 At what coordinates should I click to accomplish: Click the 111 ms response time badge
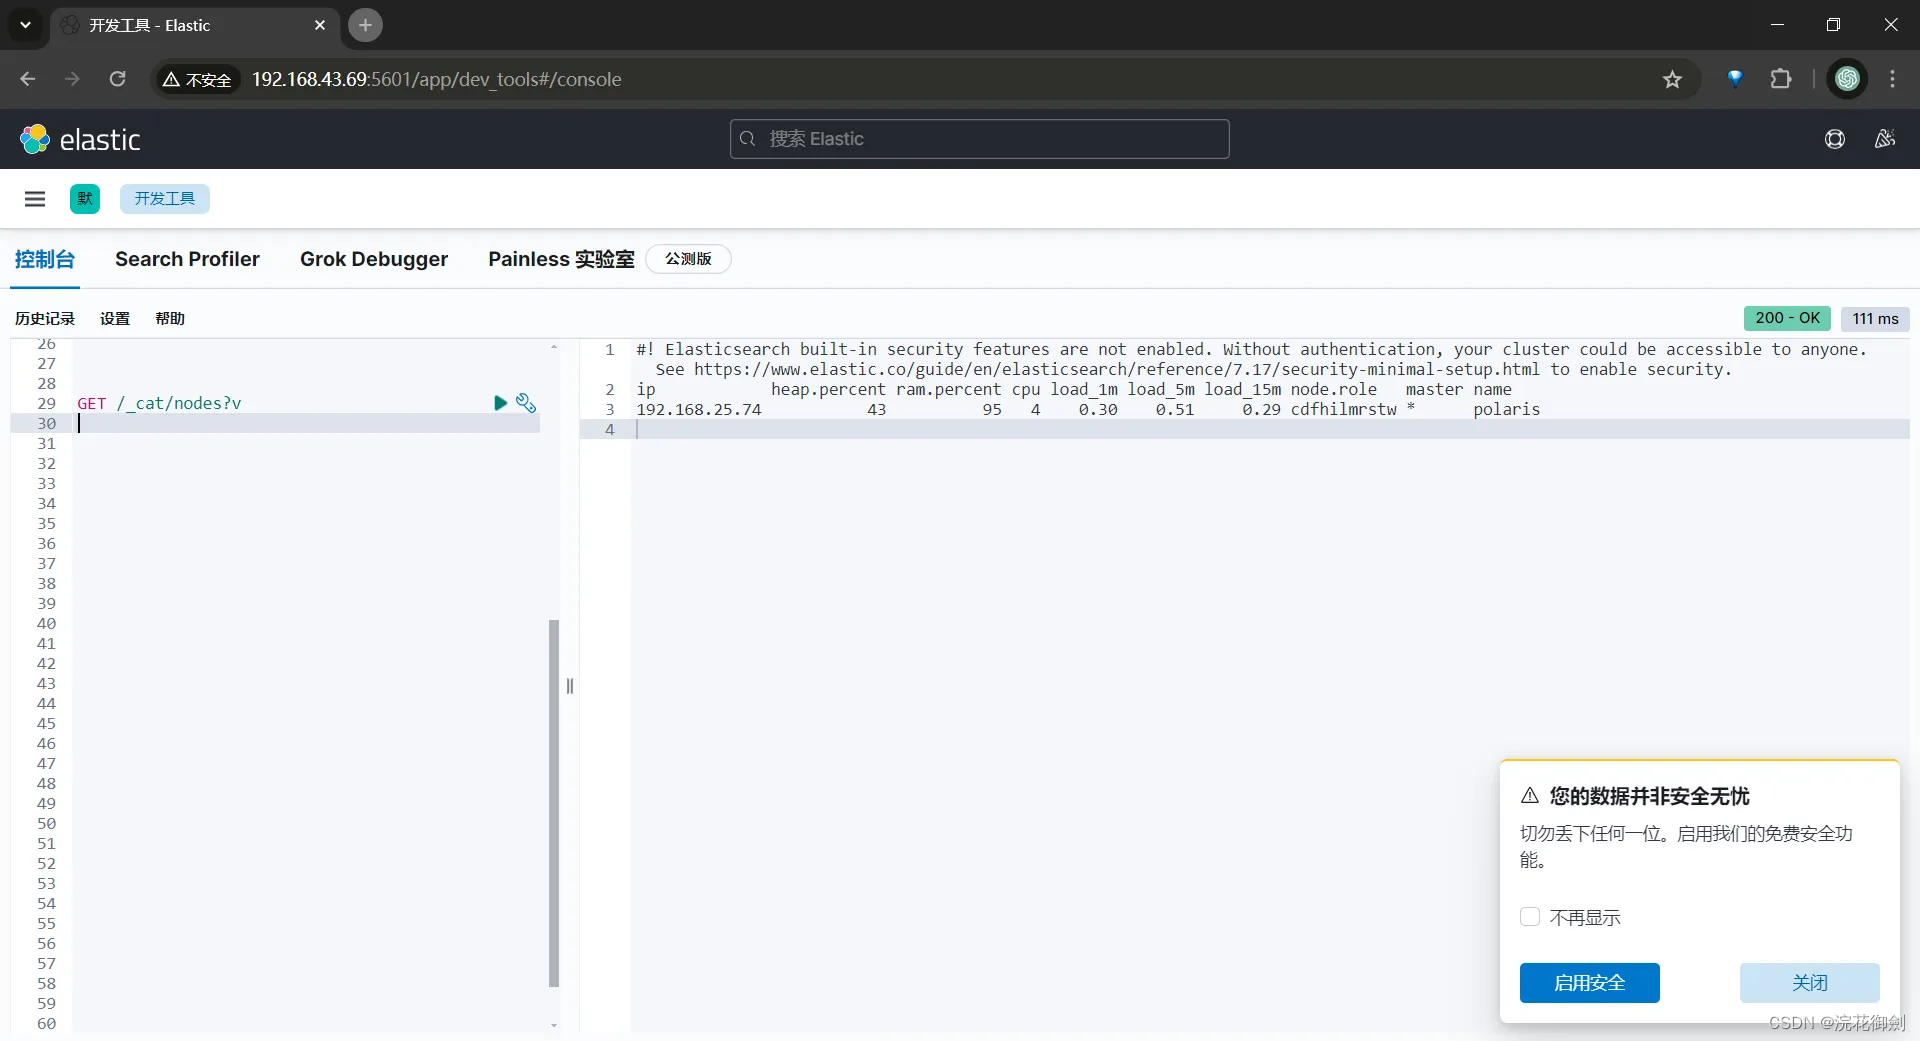coord(1875,318)
